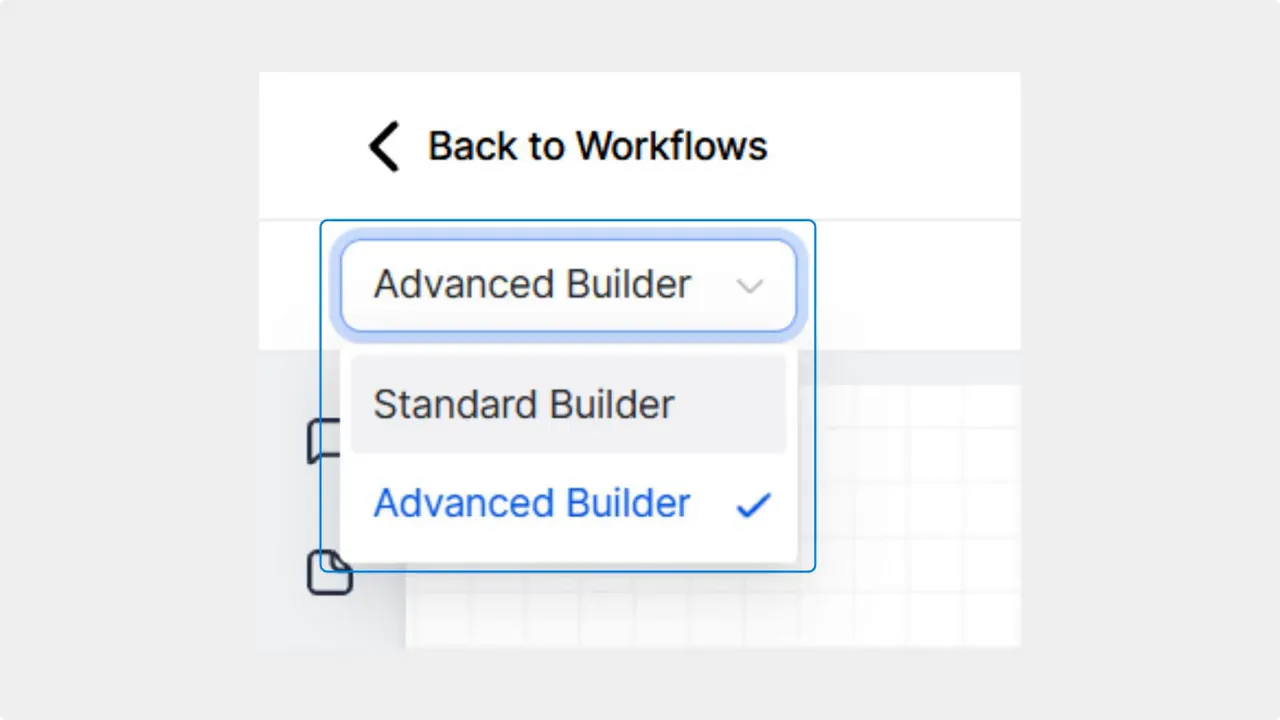Click the left-pointing chevron before Back to Workflows
Screen dimensions: 1280x720
pyautogui.click(x=384, y=146)
